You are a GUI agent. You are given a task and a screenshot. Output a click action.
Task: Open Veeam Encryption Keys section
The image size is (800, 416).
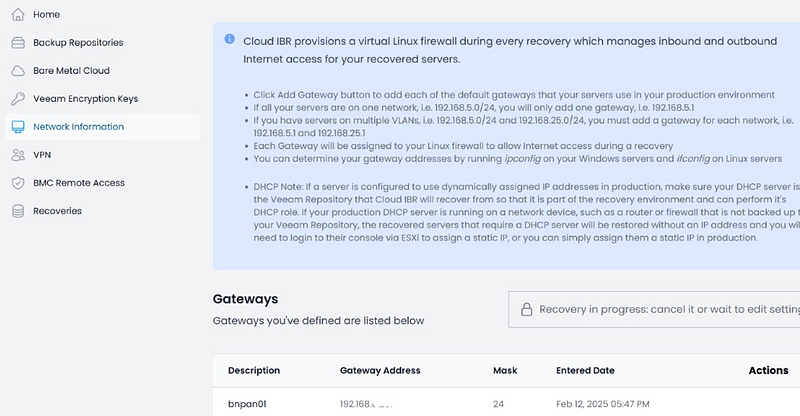85,99
